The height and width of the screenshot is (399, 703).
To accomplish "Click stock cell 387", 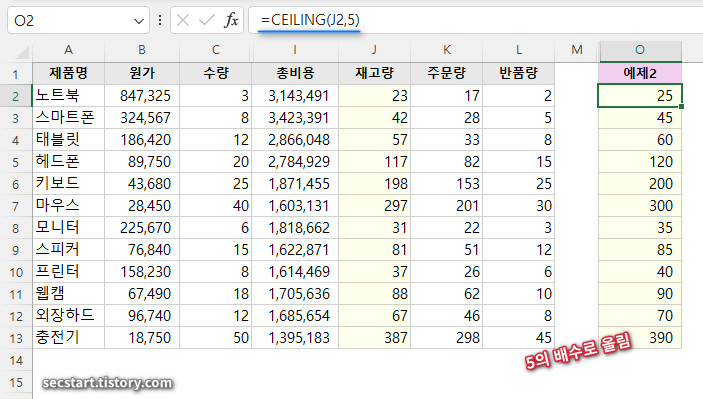I will coord(374,338).
